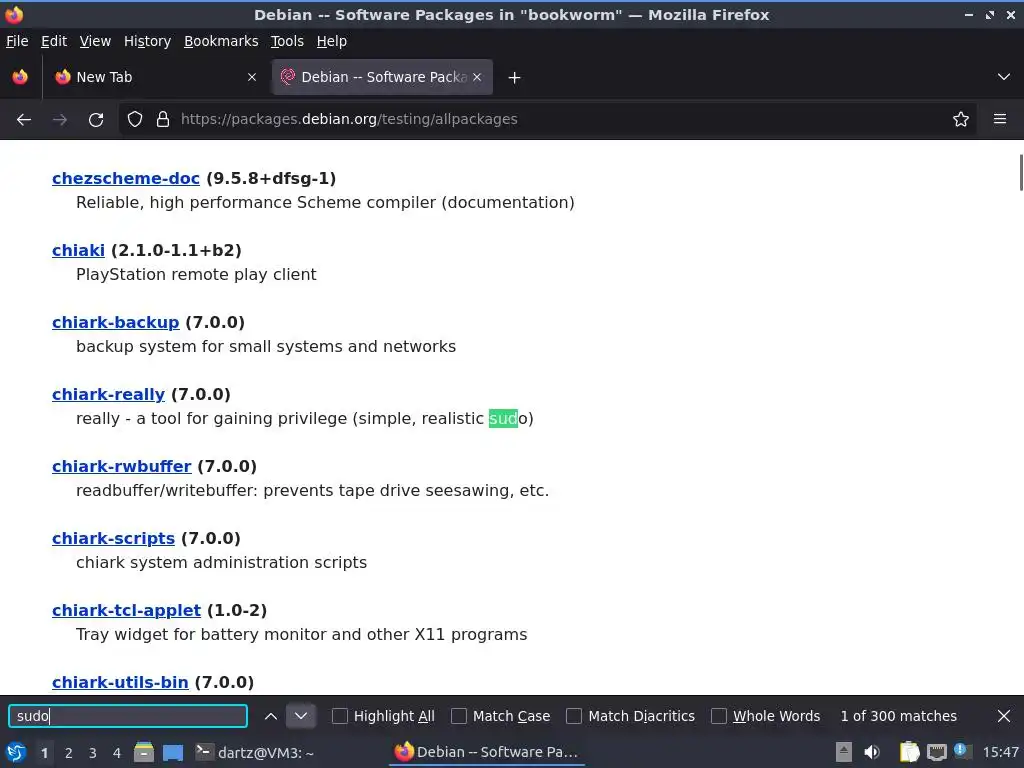Screen dimensions: 1024x768
Task: View site security padlock info
Action: pyautogui.click(x=163, y=119)
